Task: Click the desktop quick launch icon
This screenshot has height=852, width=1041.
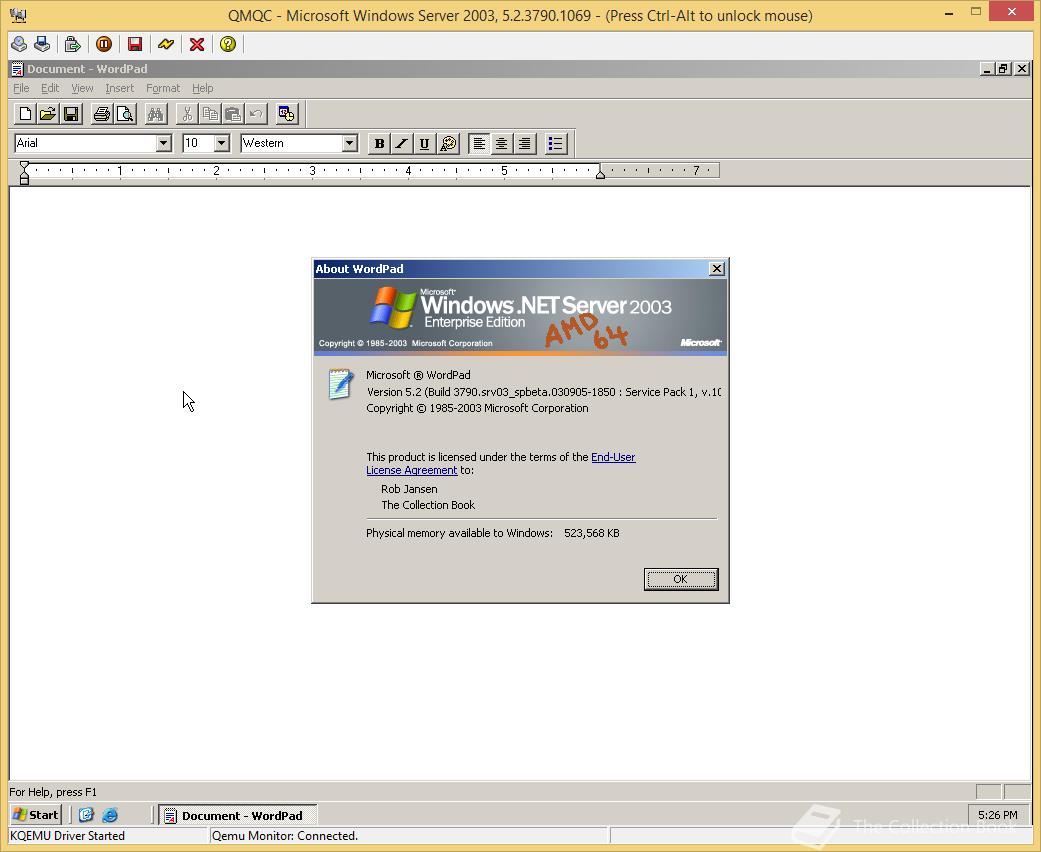Action: coord(86,815)
